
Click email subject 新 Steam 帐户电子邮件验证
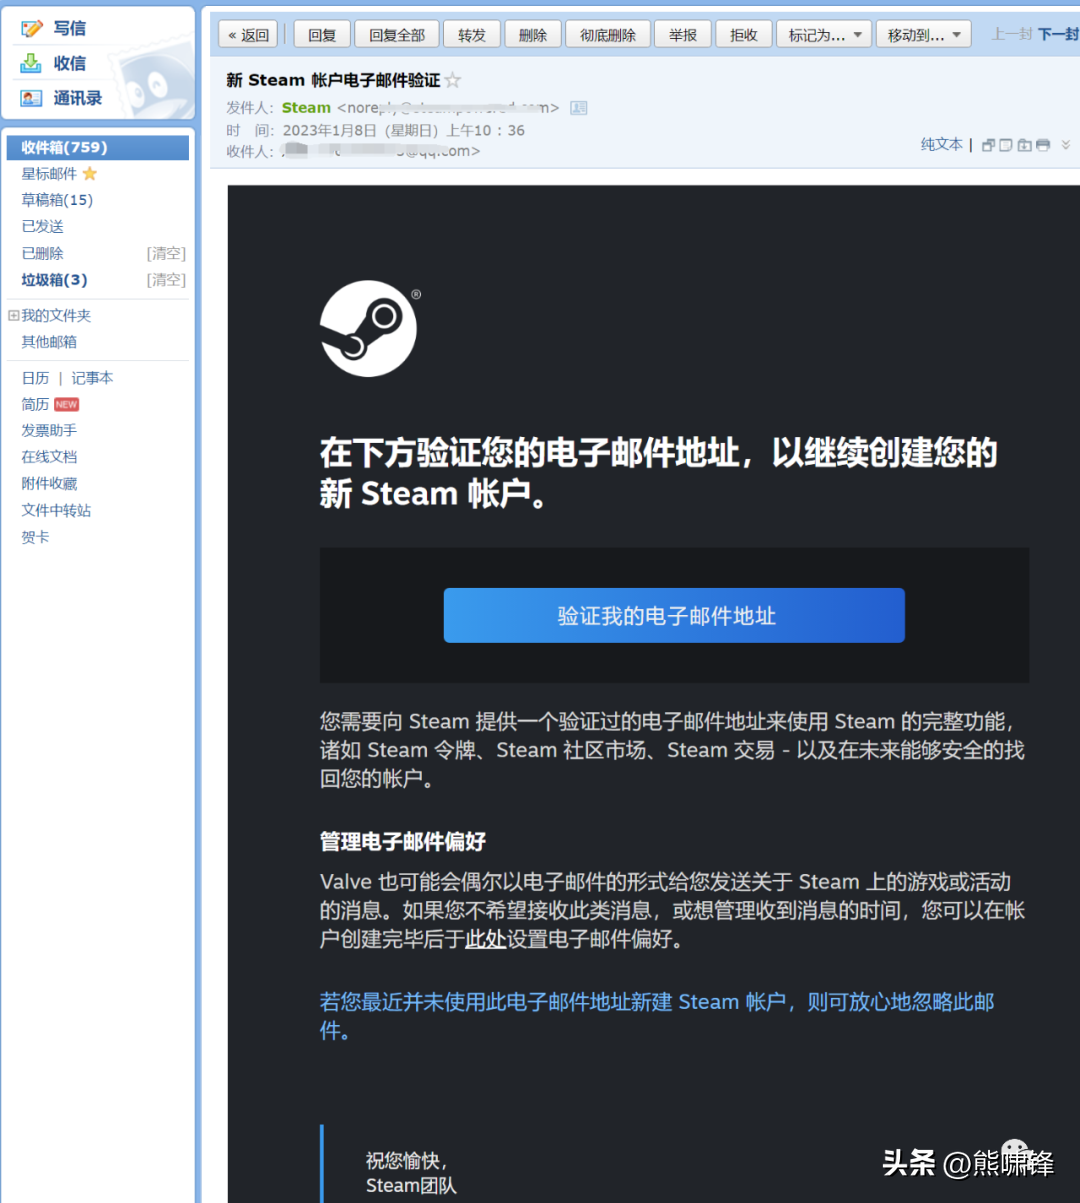click(333, 80)
